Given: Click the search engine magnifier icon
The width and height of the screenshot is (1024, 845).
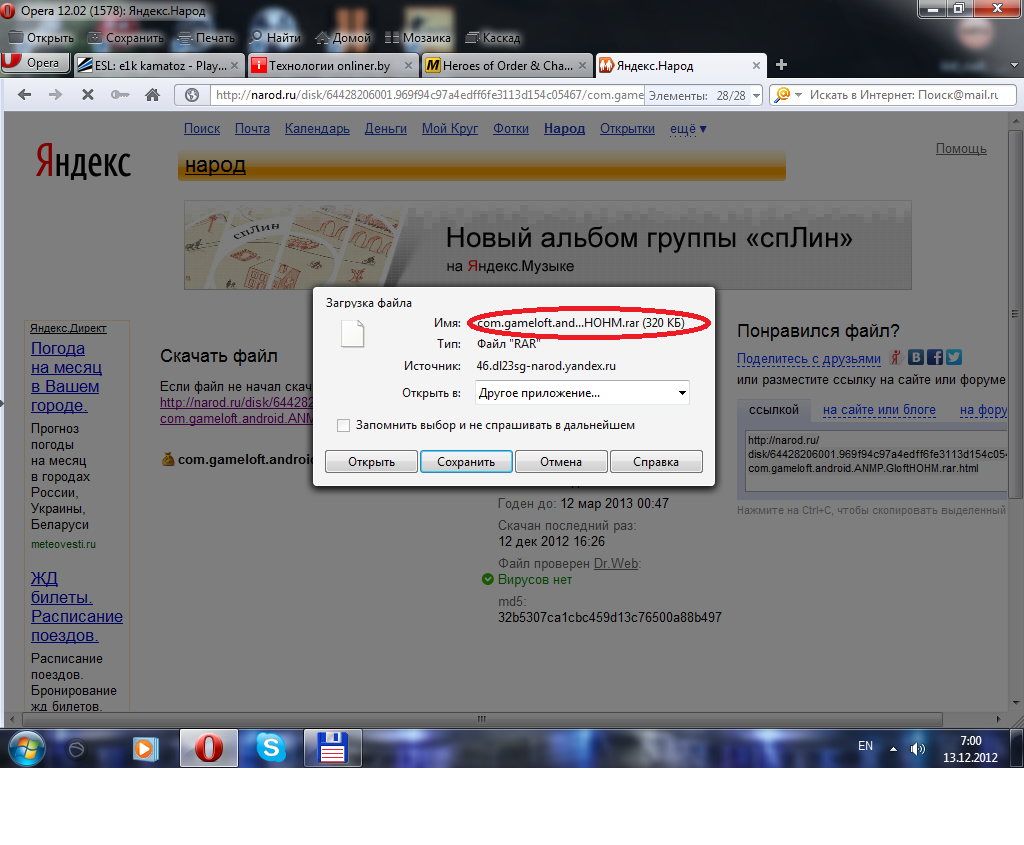Looking at the screenshot, I should tap(782, 95).
